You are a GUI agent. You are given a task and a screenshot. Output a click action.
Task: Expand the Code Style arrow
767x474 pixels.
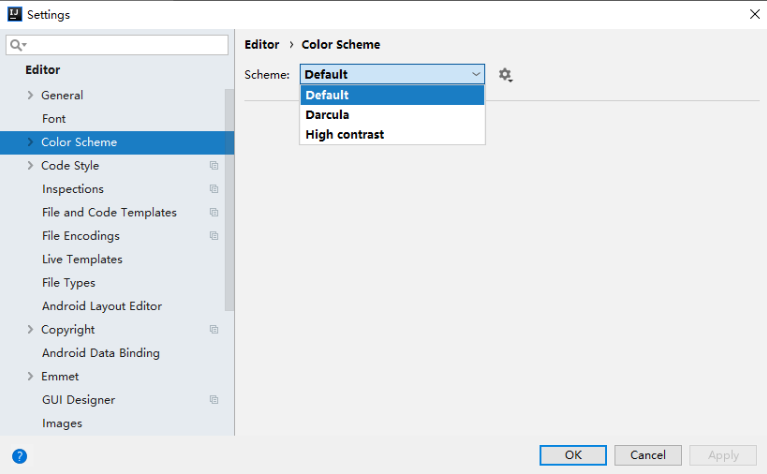coord(30,166)
